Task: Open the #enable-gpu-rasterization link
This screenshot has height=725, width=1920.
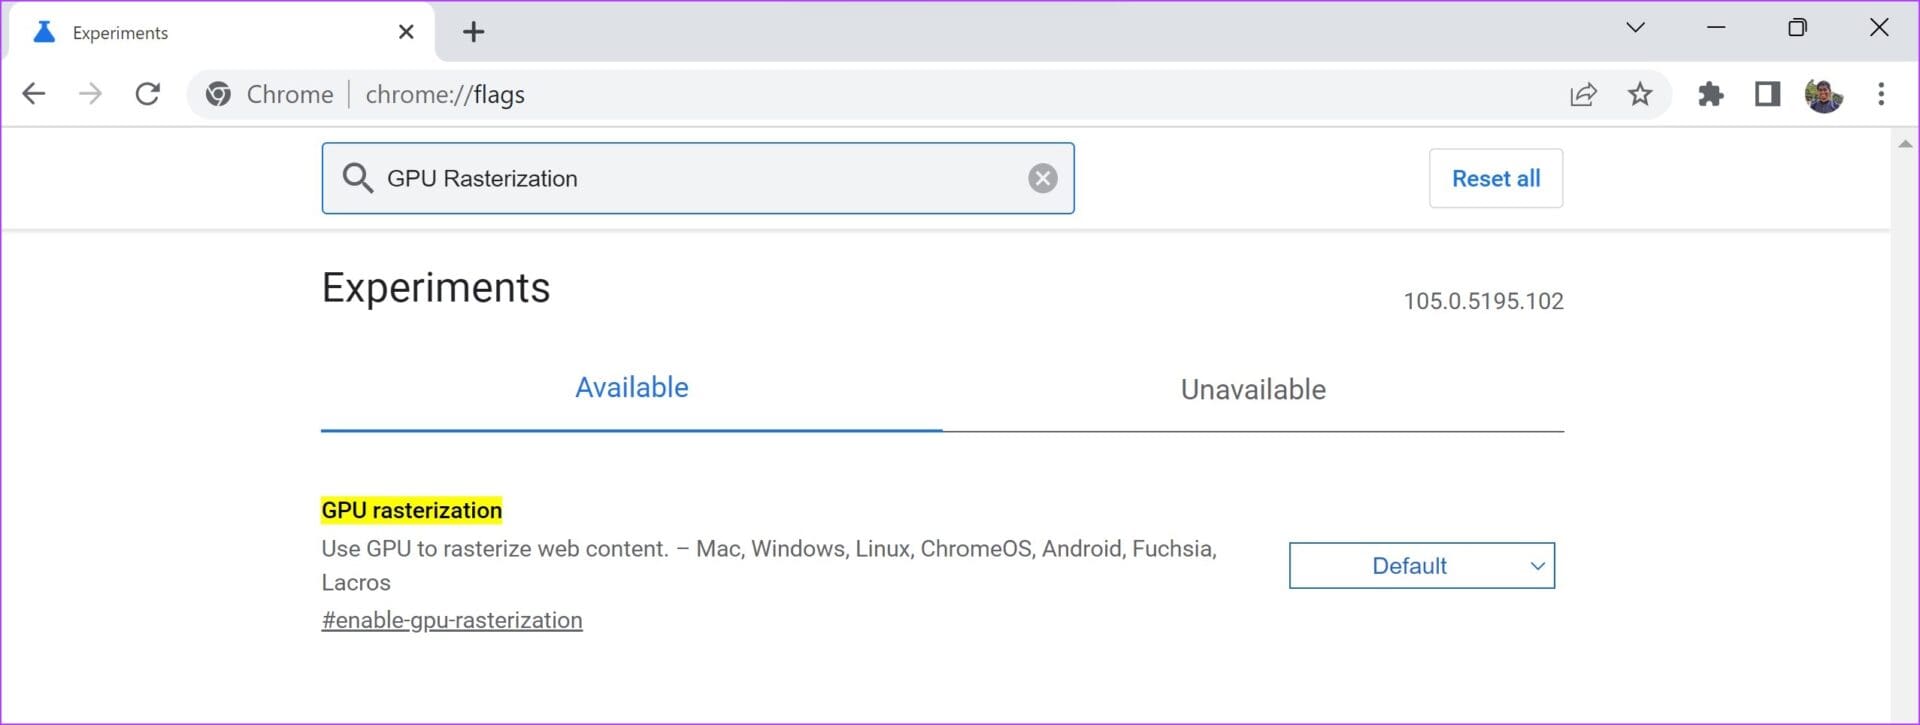Action: click(x=452, y=620)
